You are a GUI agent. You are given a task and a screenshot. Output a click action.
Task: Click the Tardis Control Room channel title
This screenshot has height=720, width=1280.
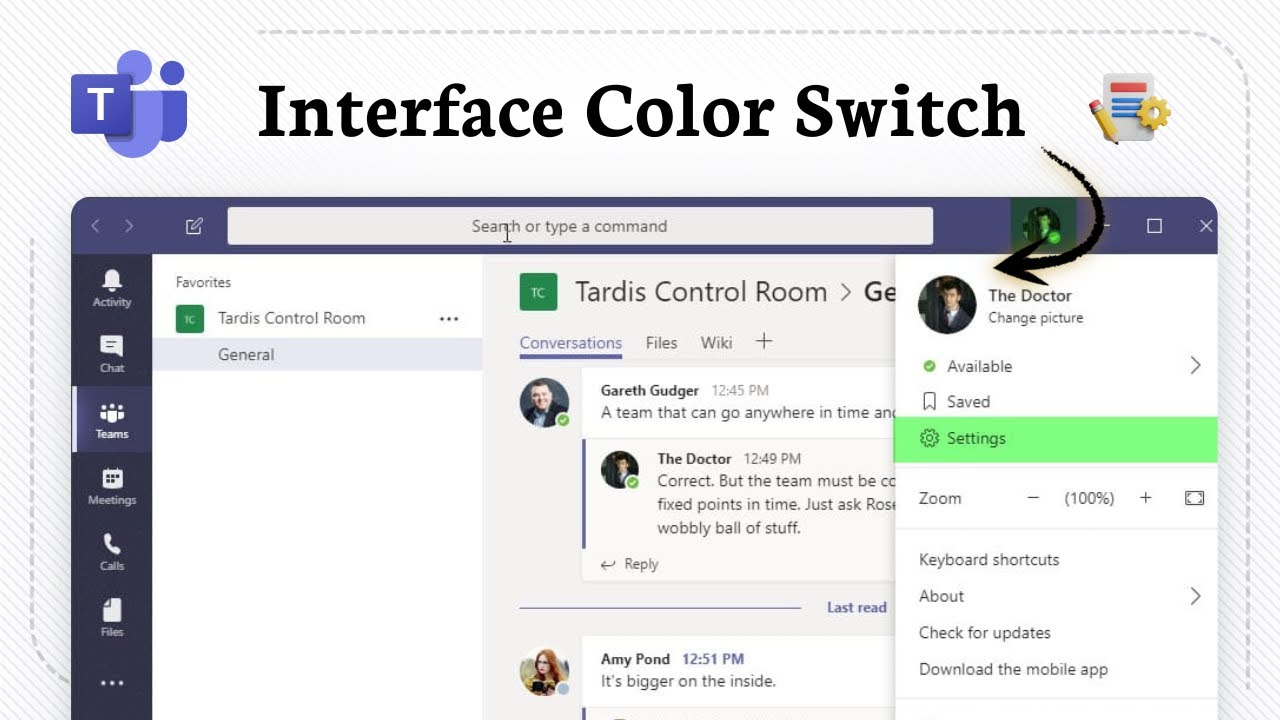coord(701,292)
